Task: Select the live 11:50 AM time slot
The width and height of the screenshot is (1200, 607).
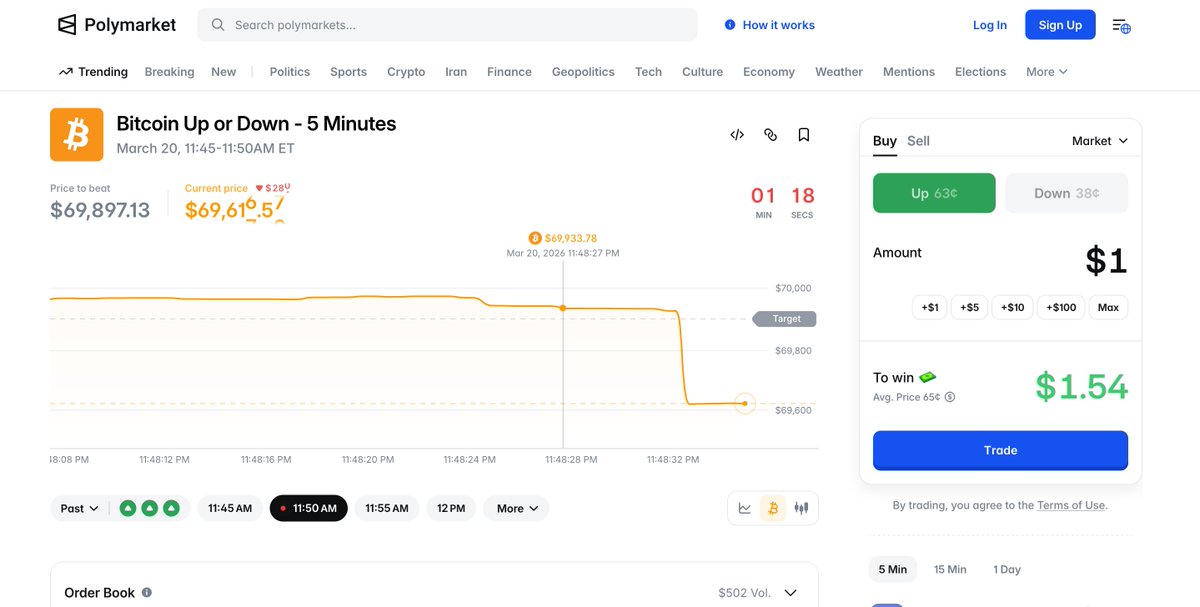Action: click(309, 508)
